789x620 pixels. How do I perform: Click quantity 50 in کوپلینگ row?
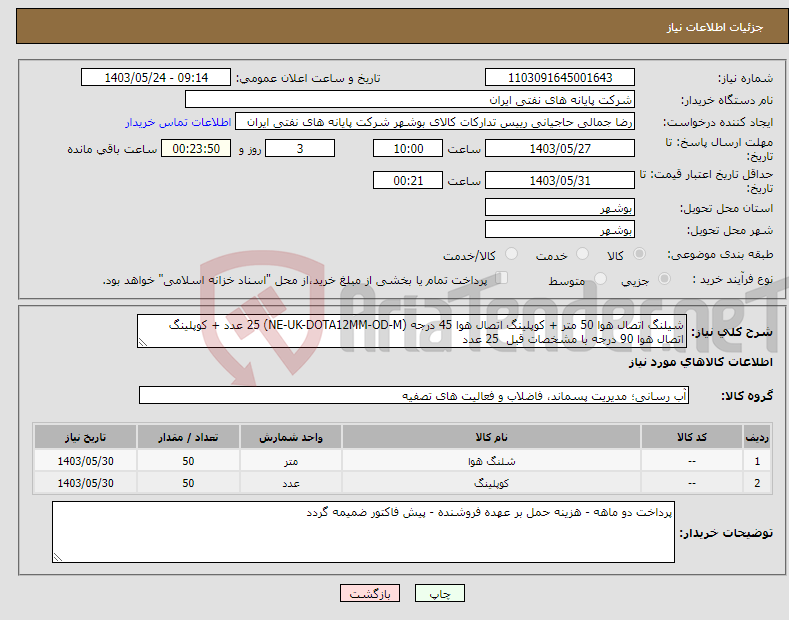[x=188, y=483]
